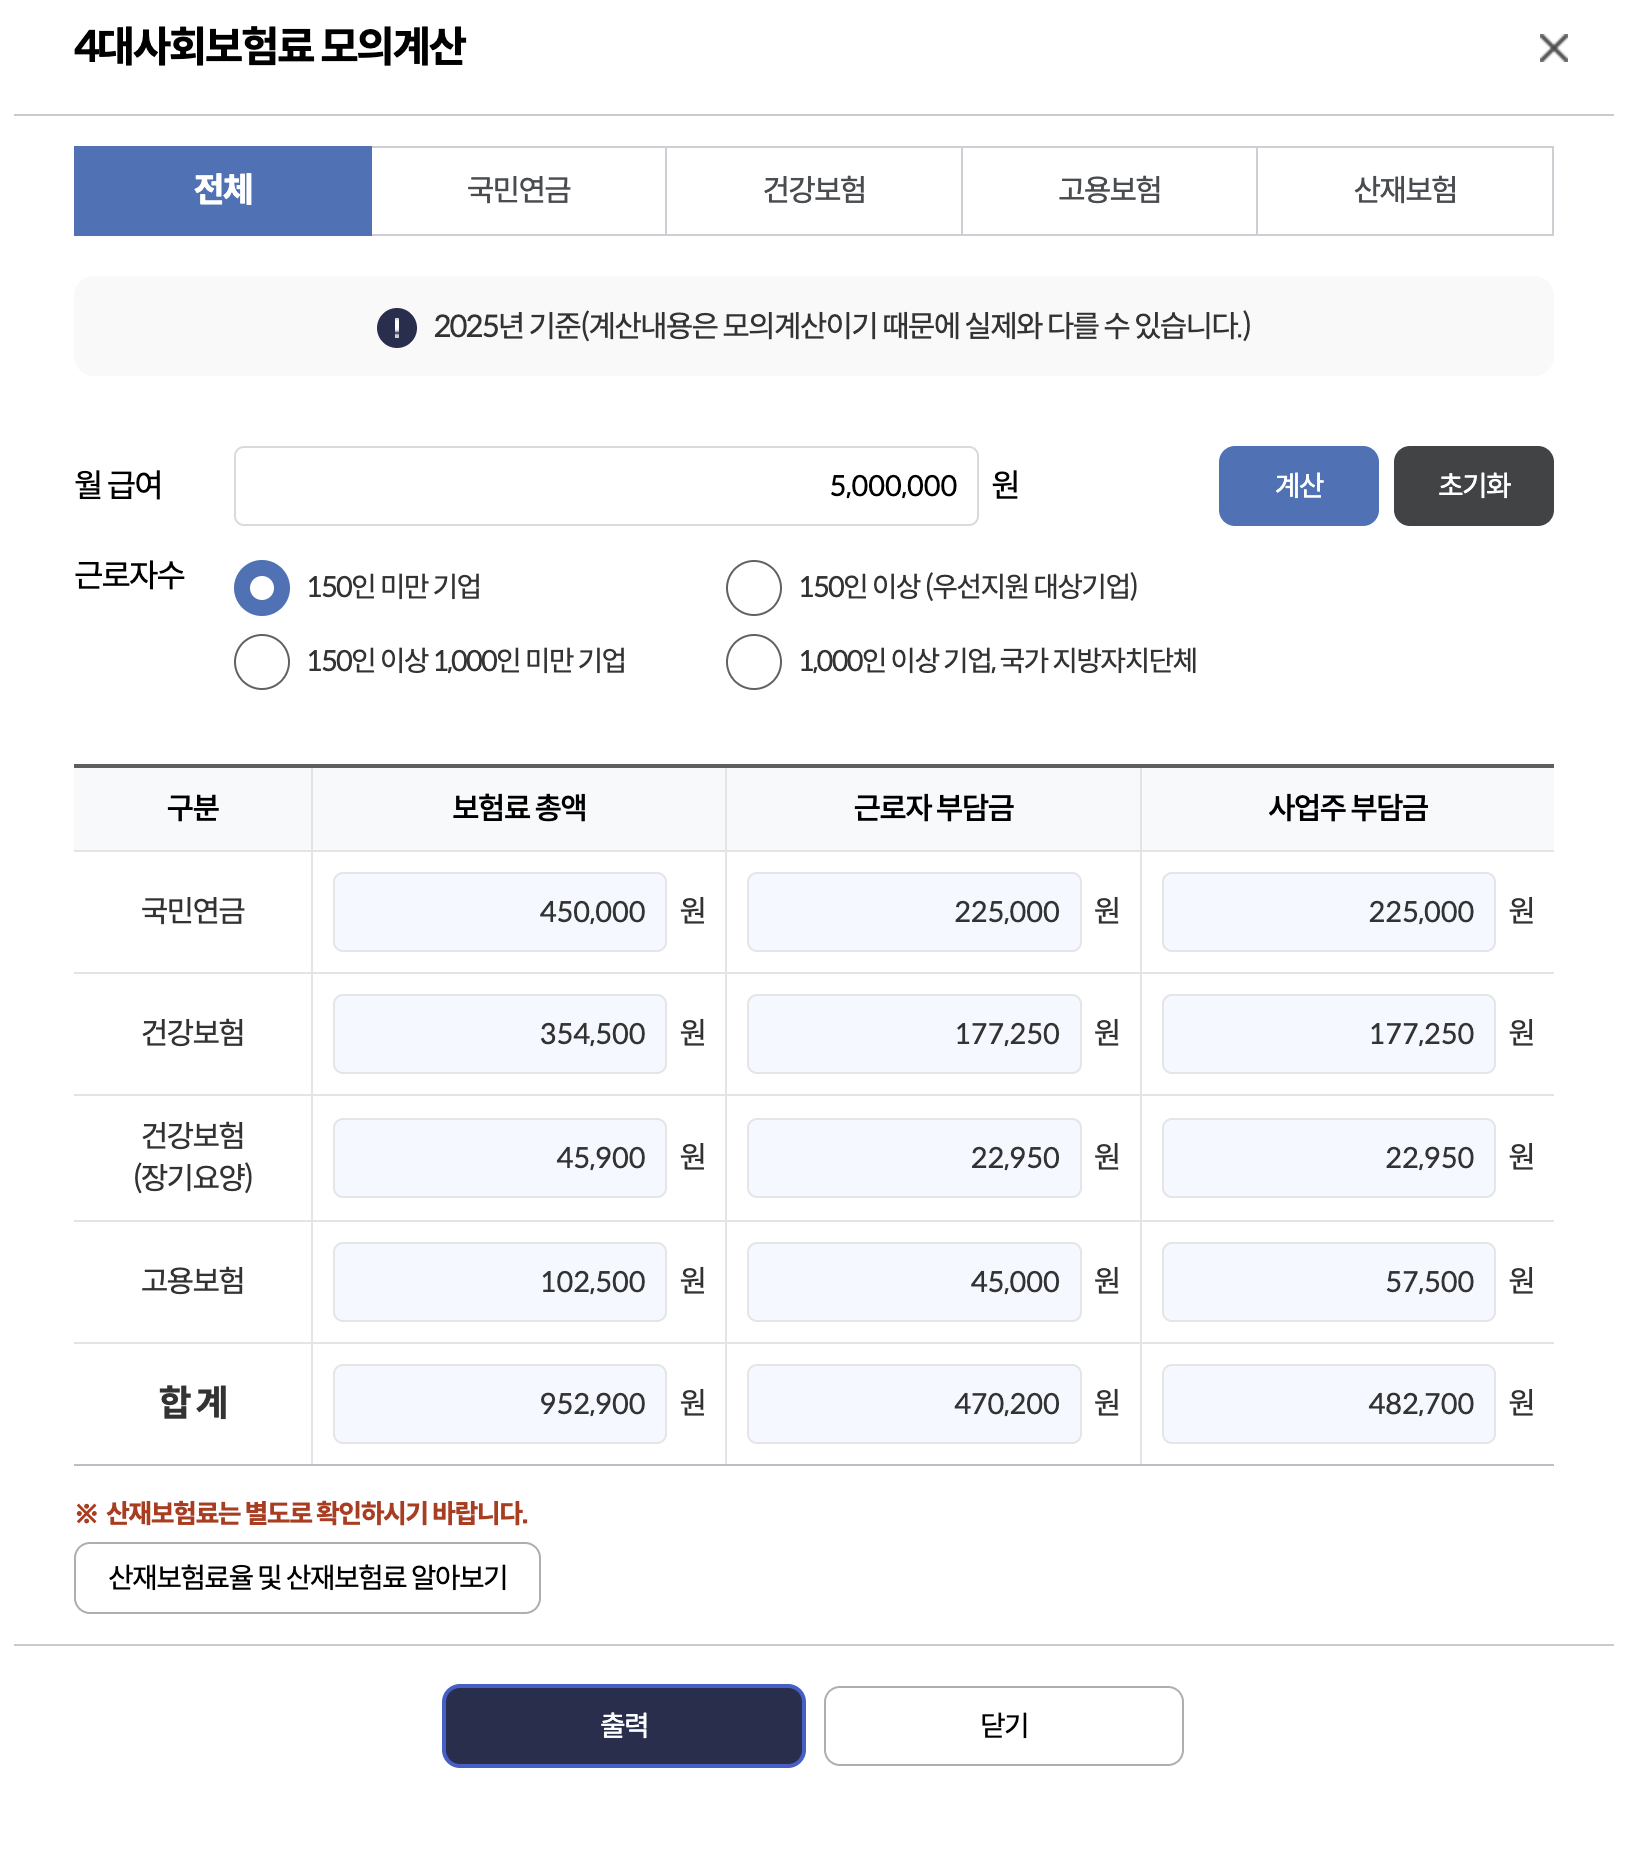Image resolution: width=1626 pixels, height=1850 pixels.
Task: Click the 국민연금 total premium field
Action: [499, 911]
